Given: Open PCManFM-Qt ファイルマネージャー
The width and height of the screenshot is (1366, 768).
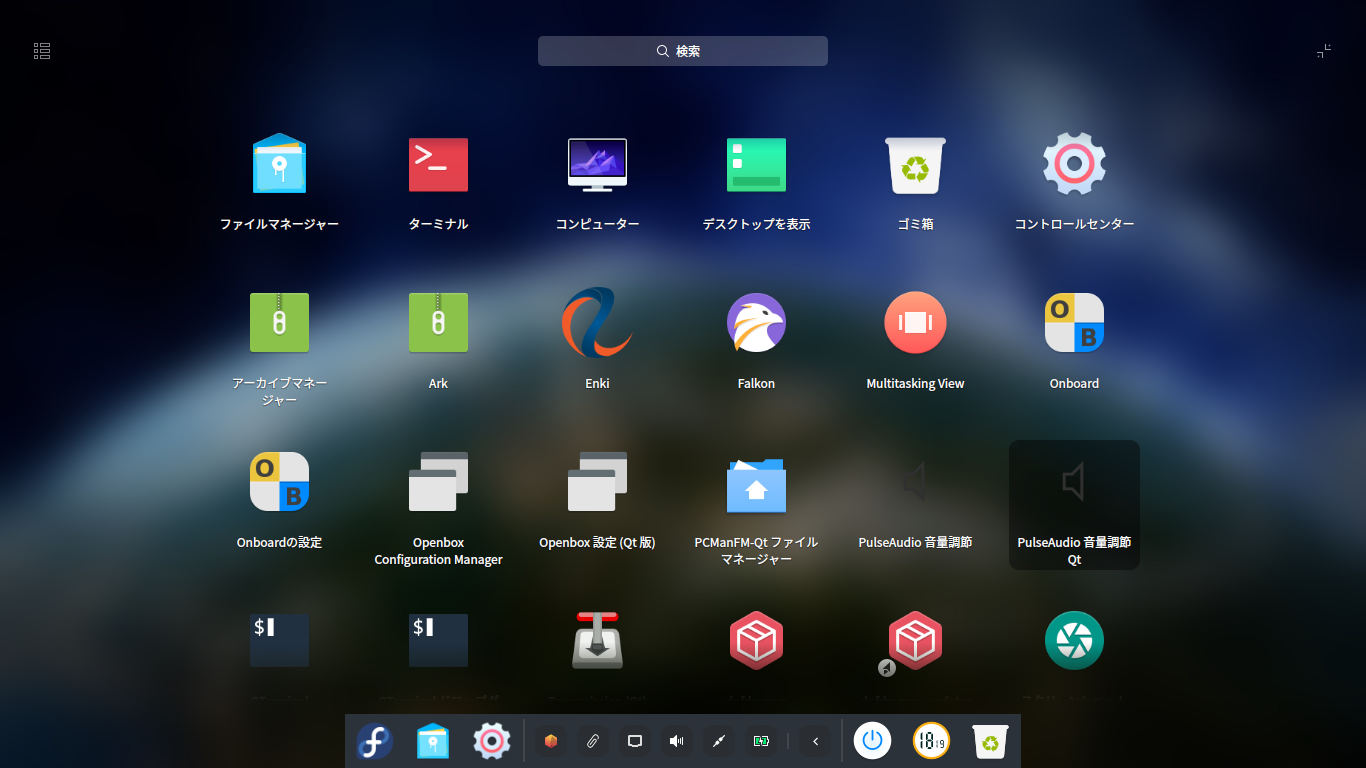Looking at the screenshot, I should (x=756, y=484).
